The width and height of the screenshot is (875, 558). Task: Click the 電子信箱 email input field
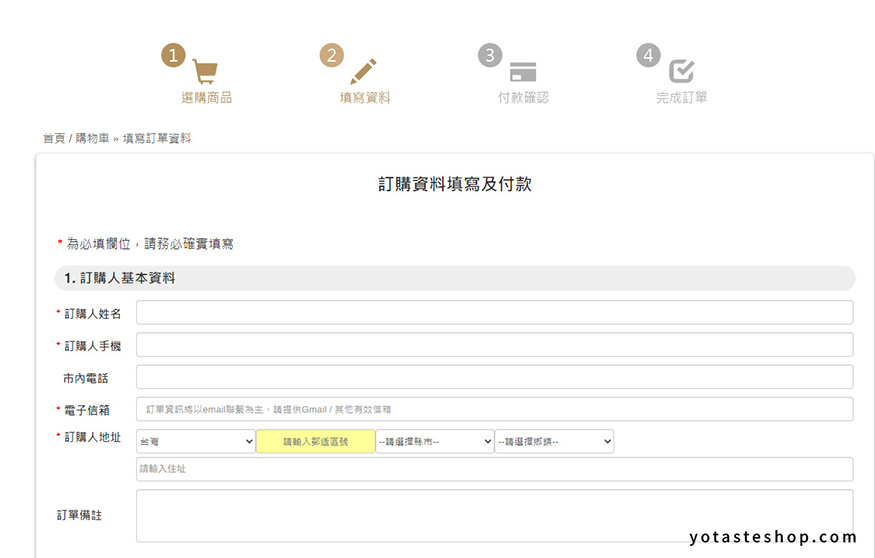(x=494, y=410)
